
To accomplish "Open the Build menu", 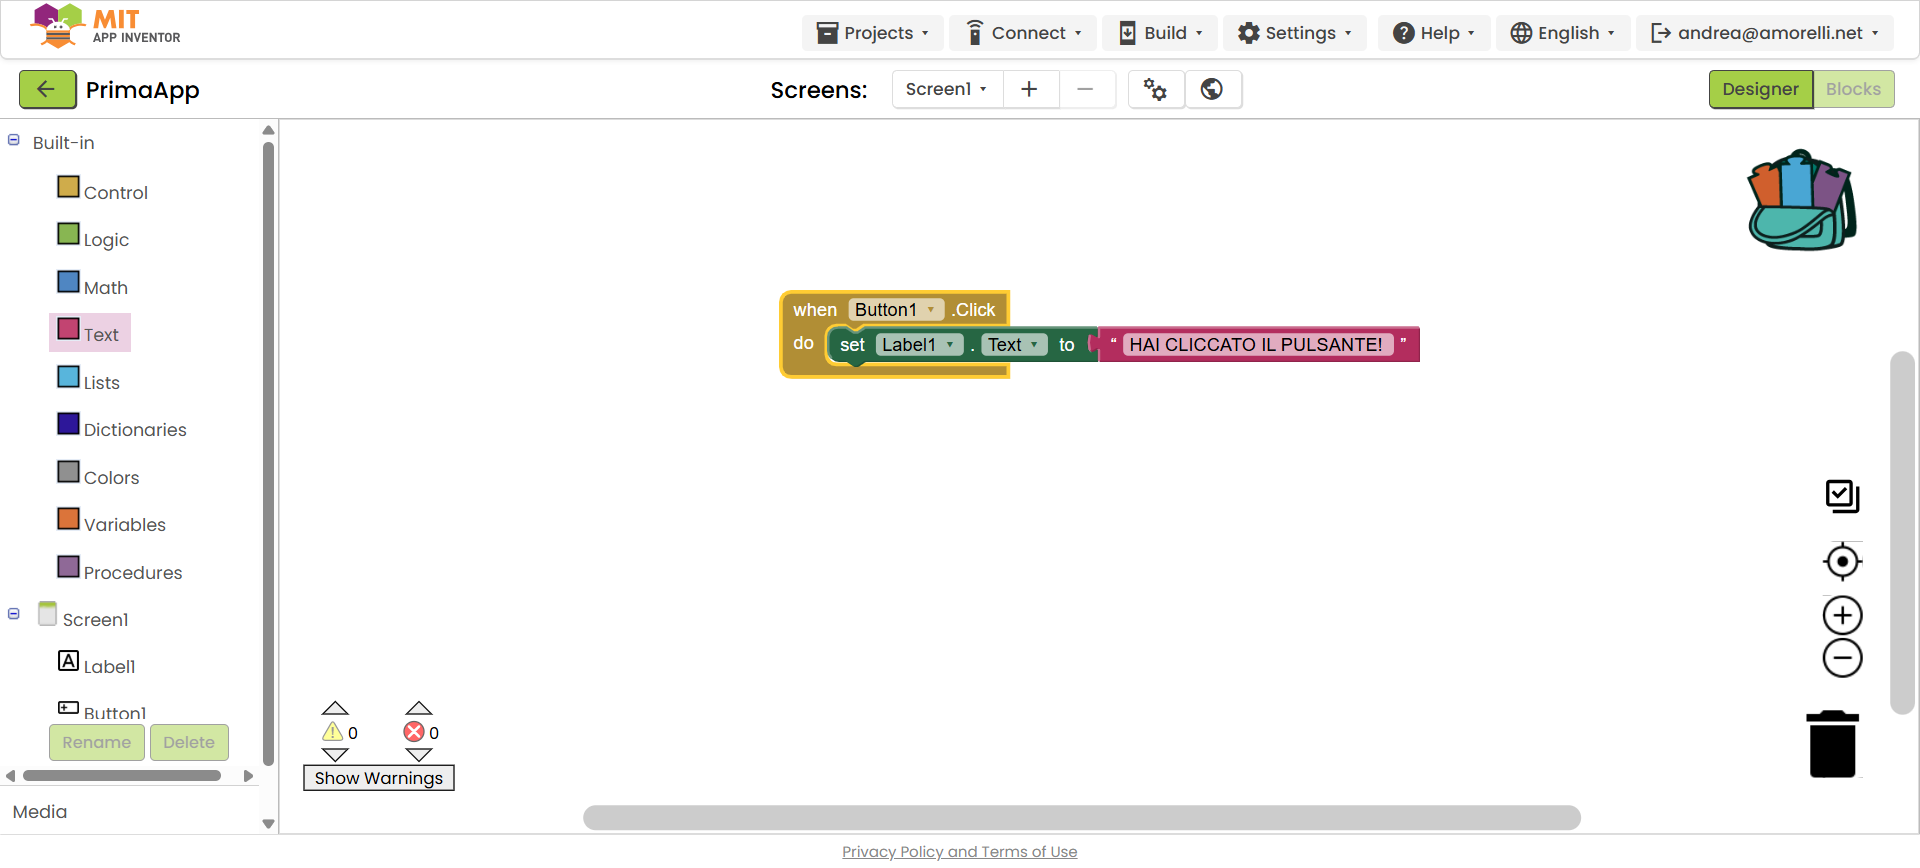I will pos(1160,33).
